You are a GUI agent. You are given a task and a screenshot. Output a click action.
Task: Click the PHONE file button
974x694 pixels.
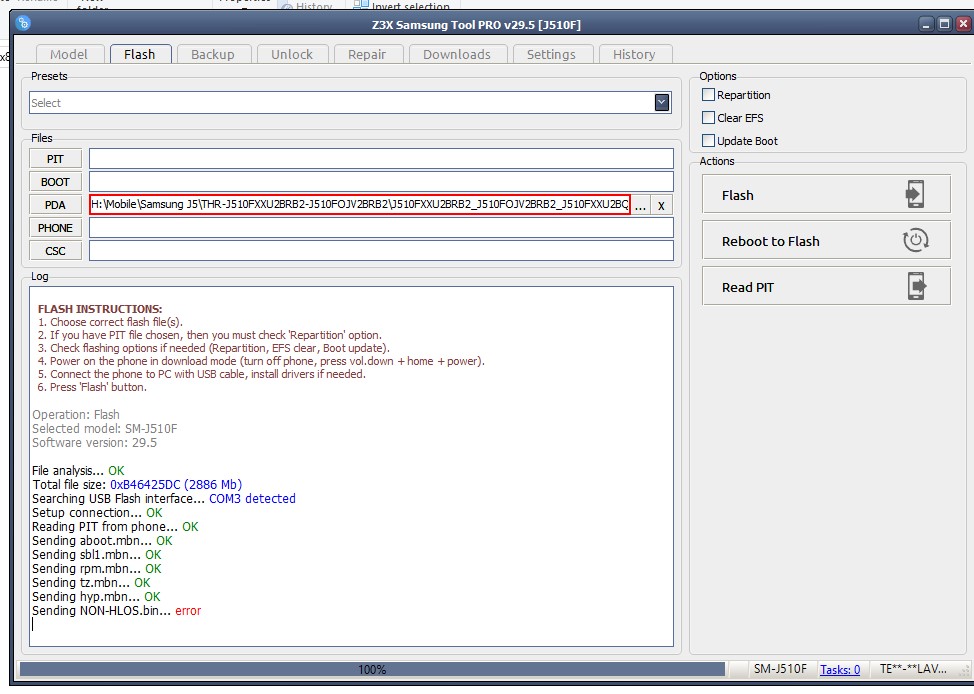(x=55, y=227)
